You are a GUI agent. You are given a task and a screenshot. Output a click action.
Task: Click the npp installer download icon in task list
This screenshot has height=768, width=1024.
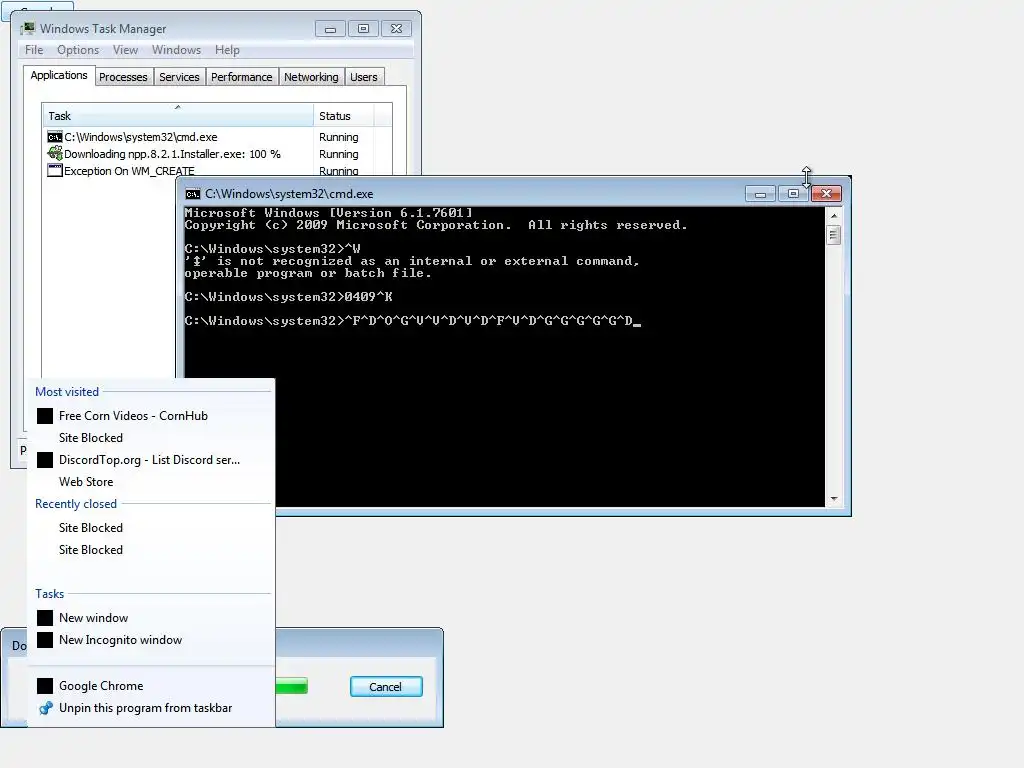[55, 154]
